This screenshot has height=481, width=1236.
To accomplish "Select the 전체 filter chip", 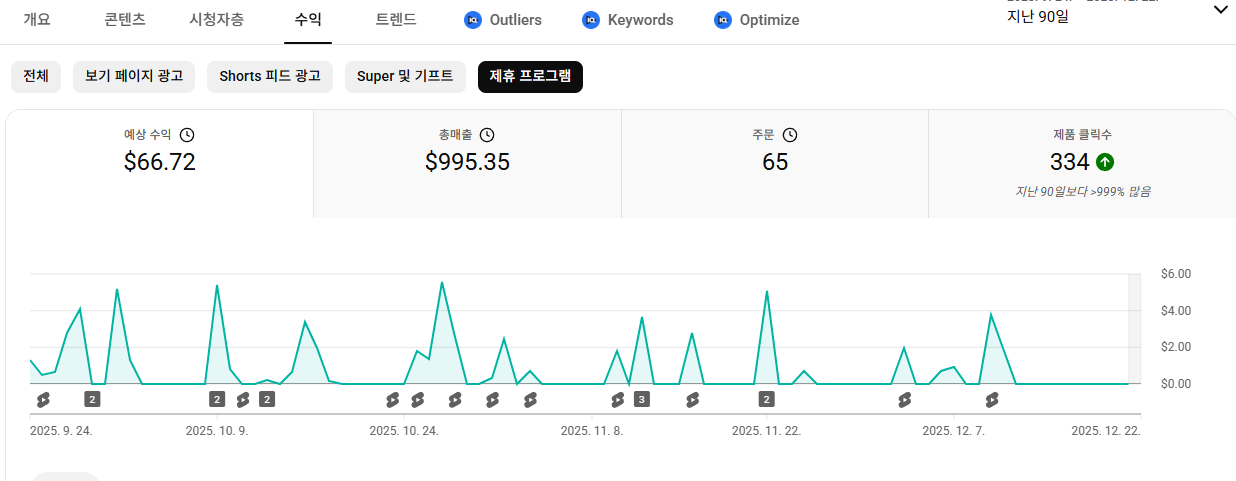I will pyautogui.click(x=36, y=77).
